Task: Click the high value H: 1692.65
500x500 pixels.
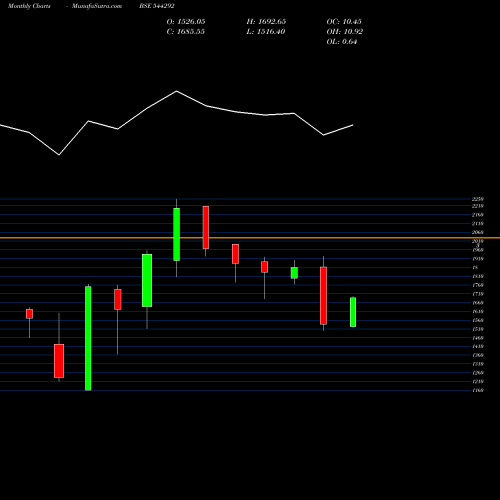Action: (x=266, y=22)
